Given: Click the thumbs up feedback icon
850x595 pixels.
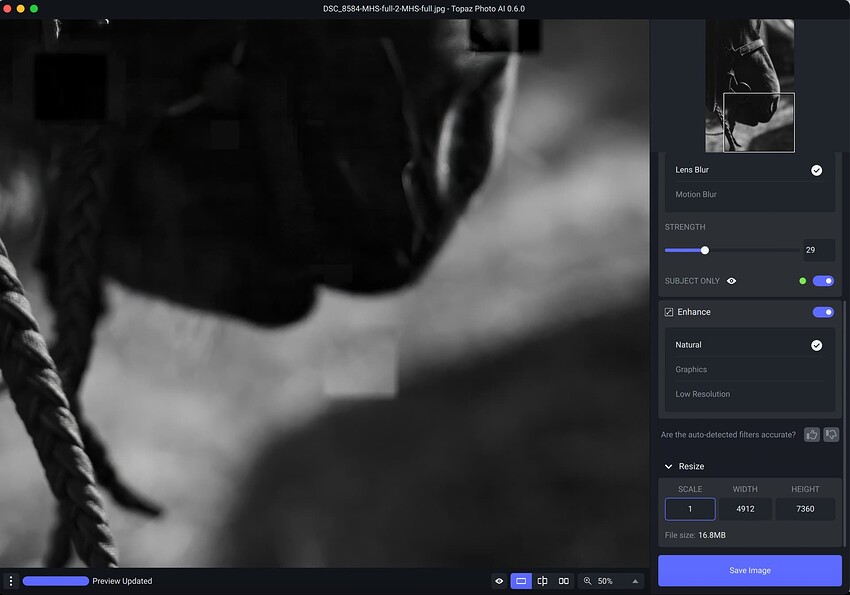Looking at the screenshot, I should [811, 434].
